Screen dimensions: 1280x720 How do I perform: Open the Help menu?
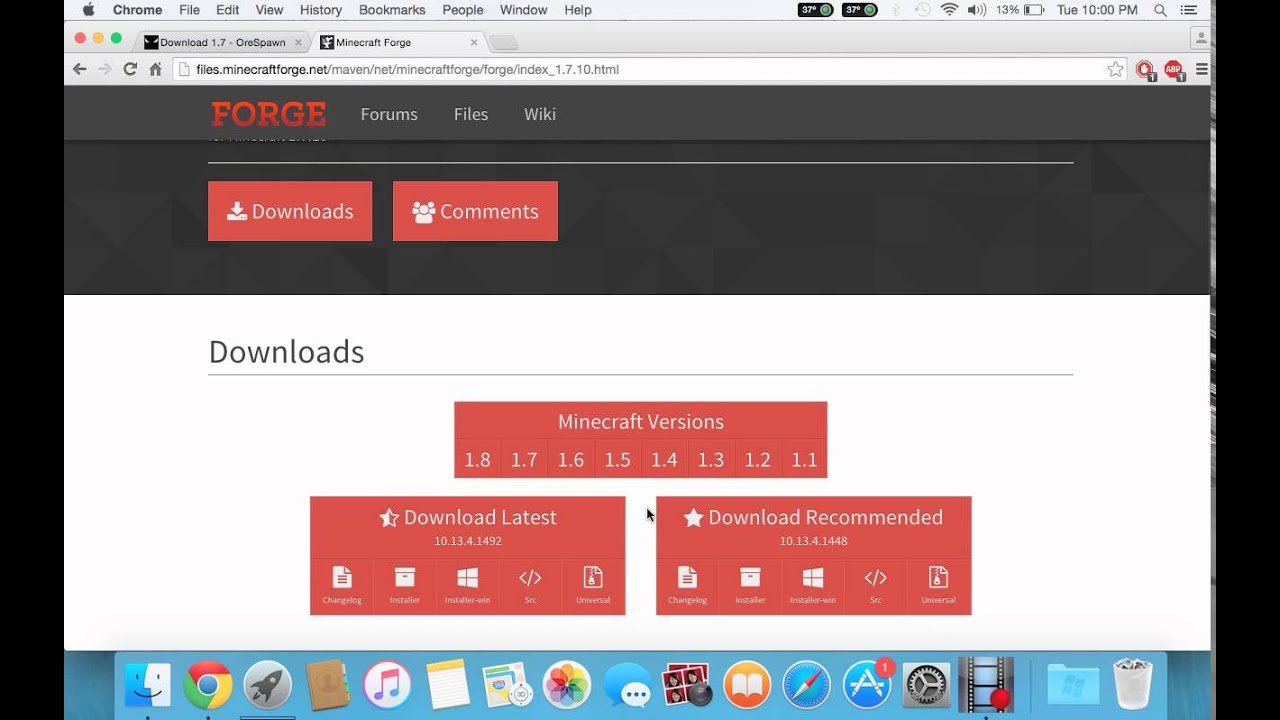[578, 10]
